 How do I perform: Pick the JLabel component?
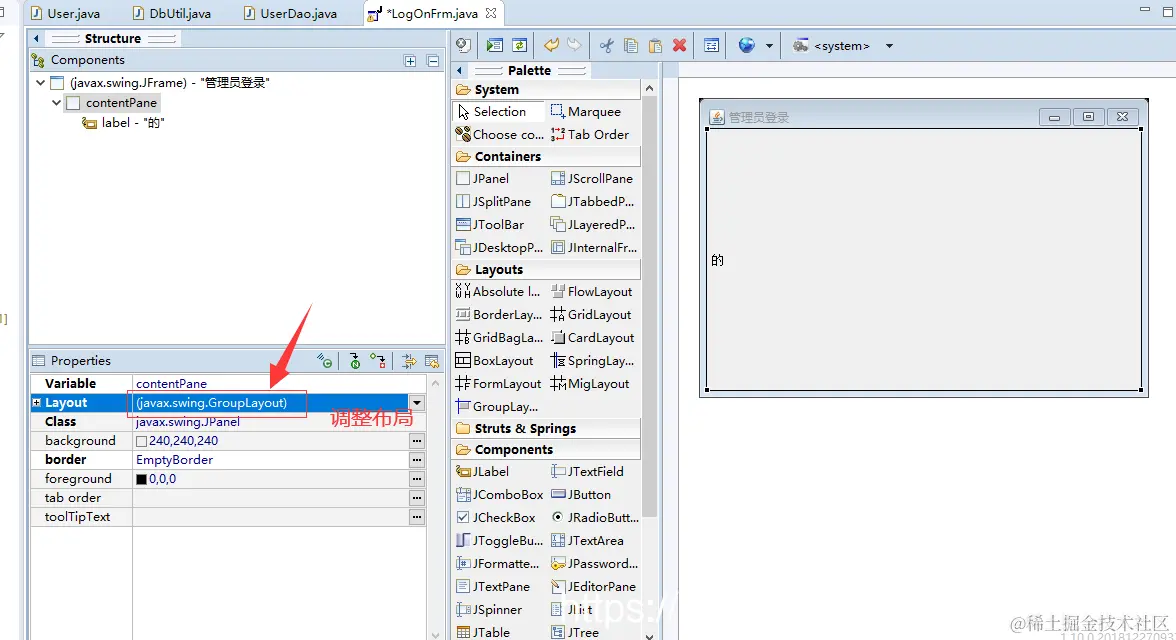[482, 472]
